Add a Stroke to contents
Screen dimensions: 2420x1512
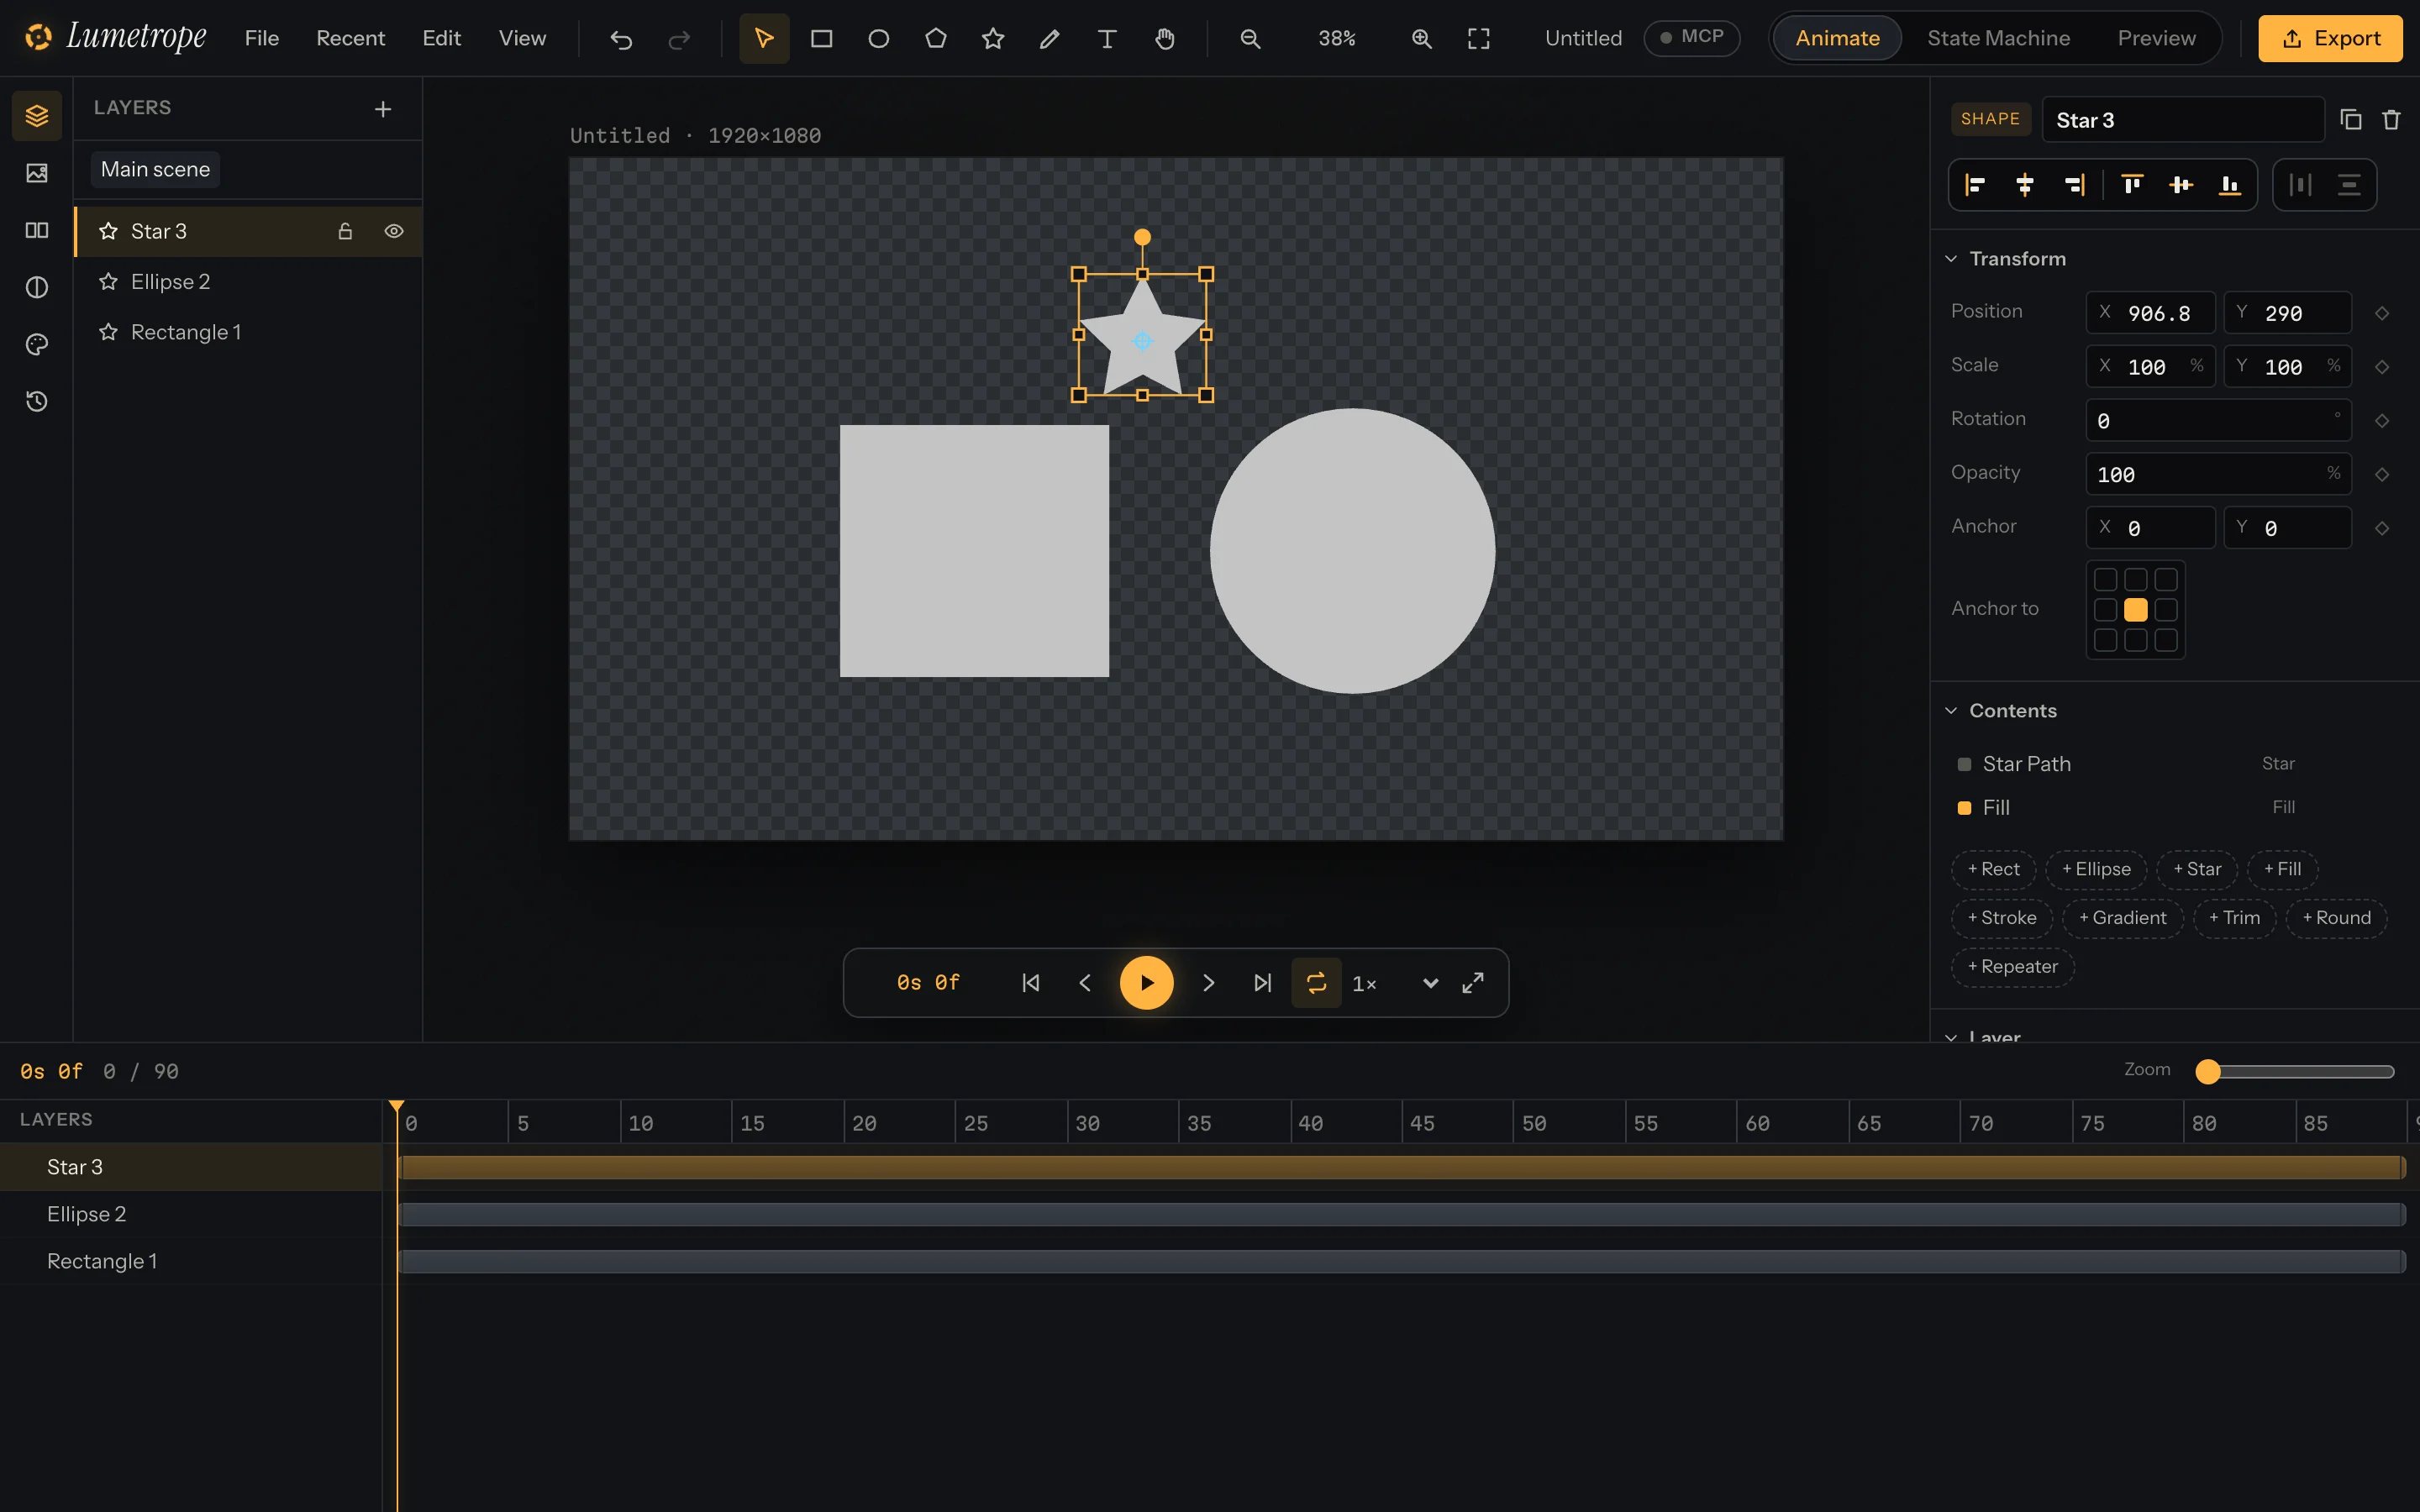[x=2001, y=918]
